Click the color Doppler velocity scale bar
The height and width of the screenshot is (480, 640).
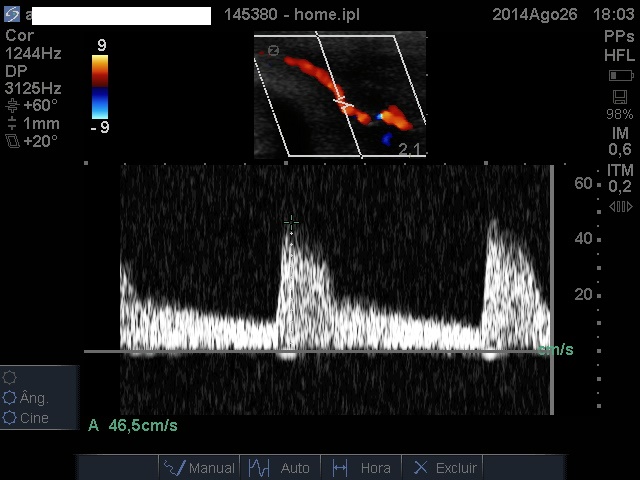100,86
